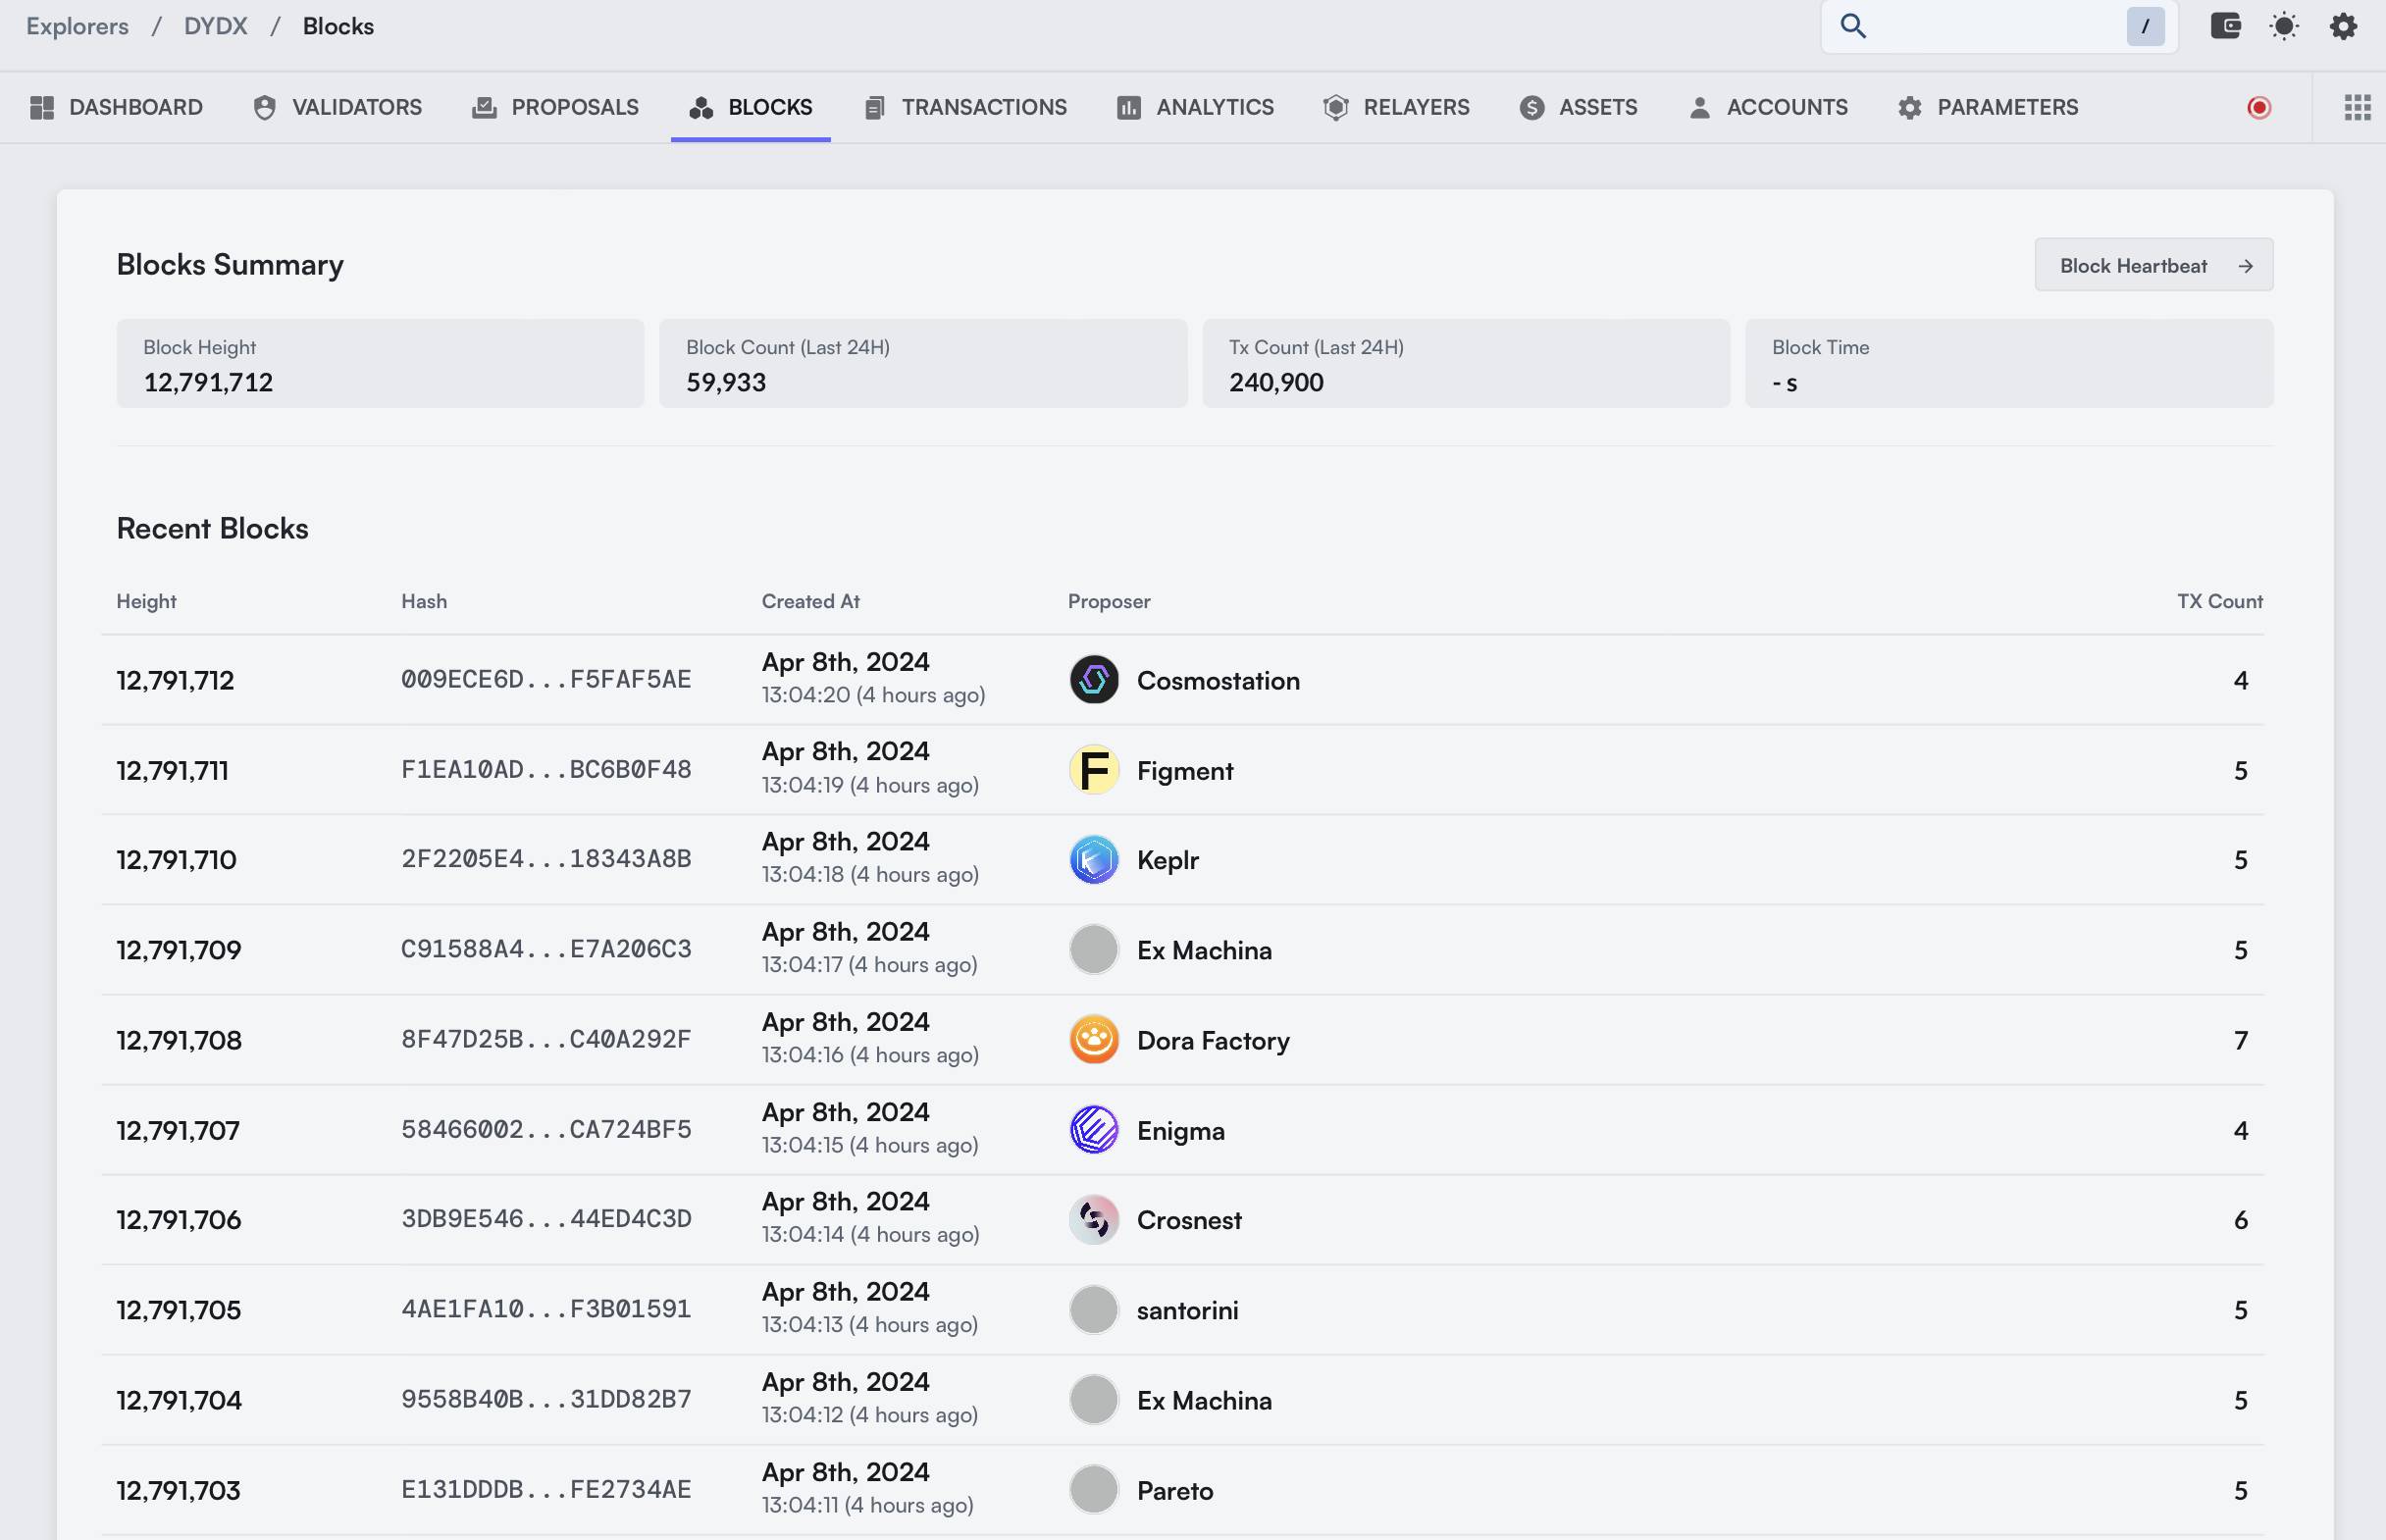This screenshot has height=1540, width=2386.
Task: Open Enigma proposer name
Action: 1181,1131
